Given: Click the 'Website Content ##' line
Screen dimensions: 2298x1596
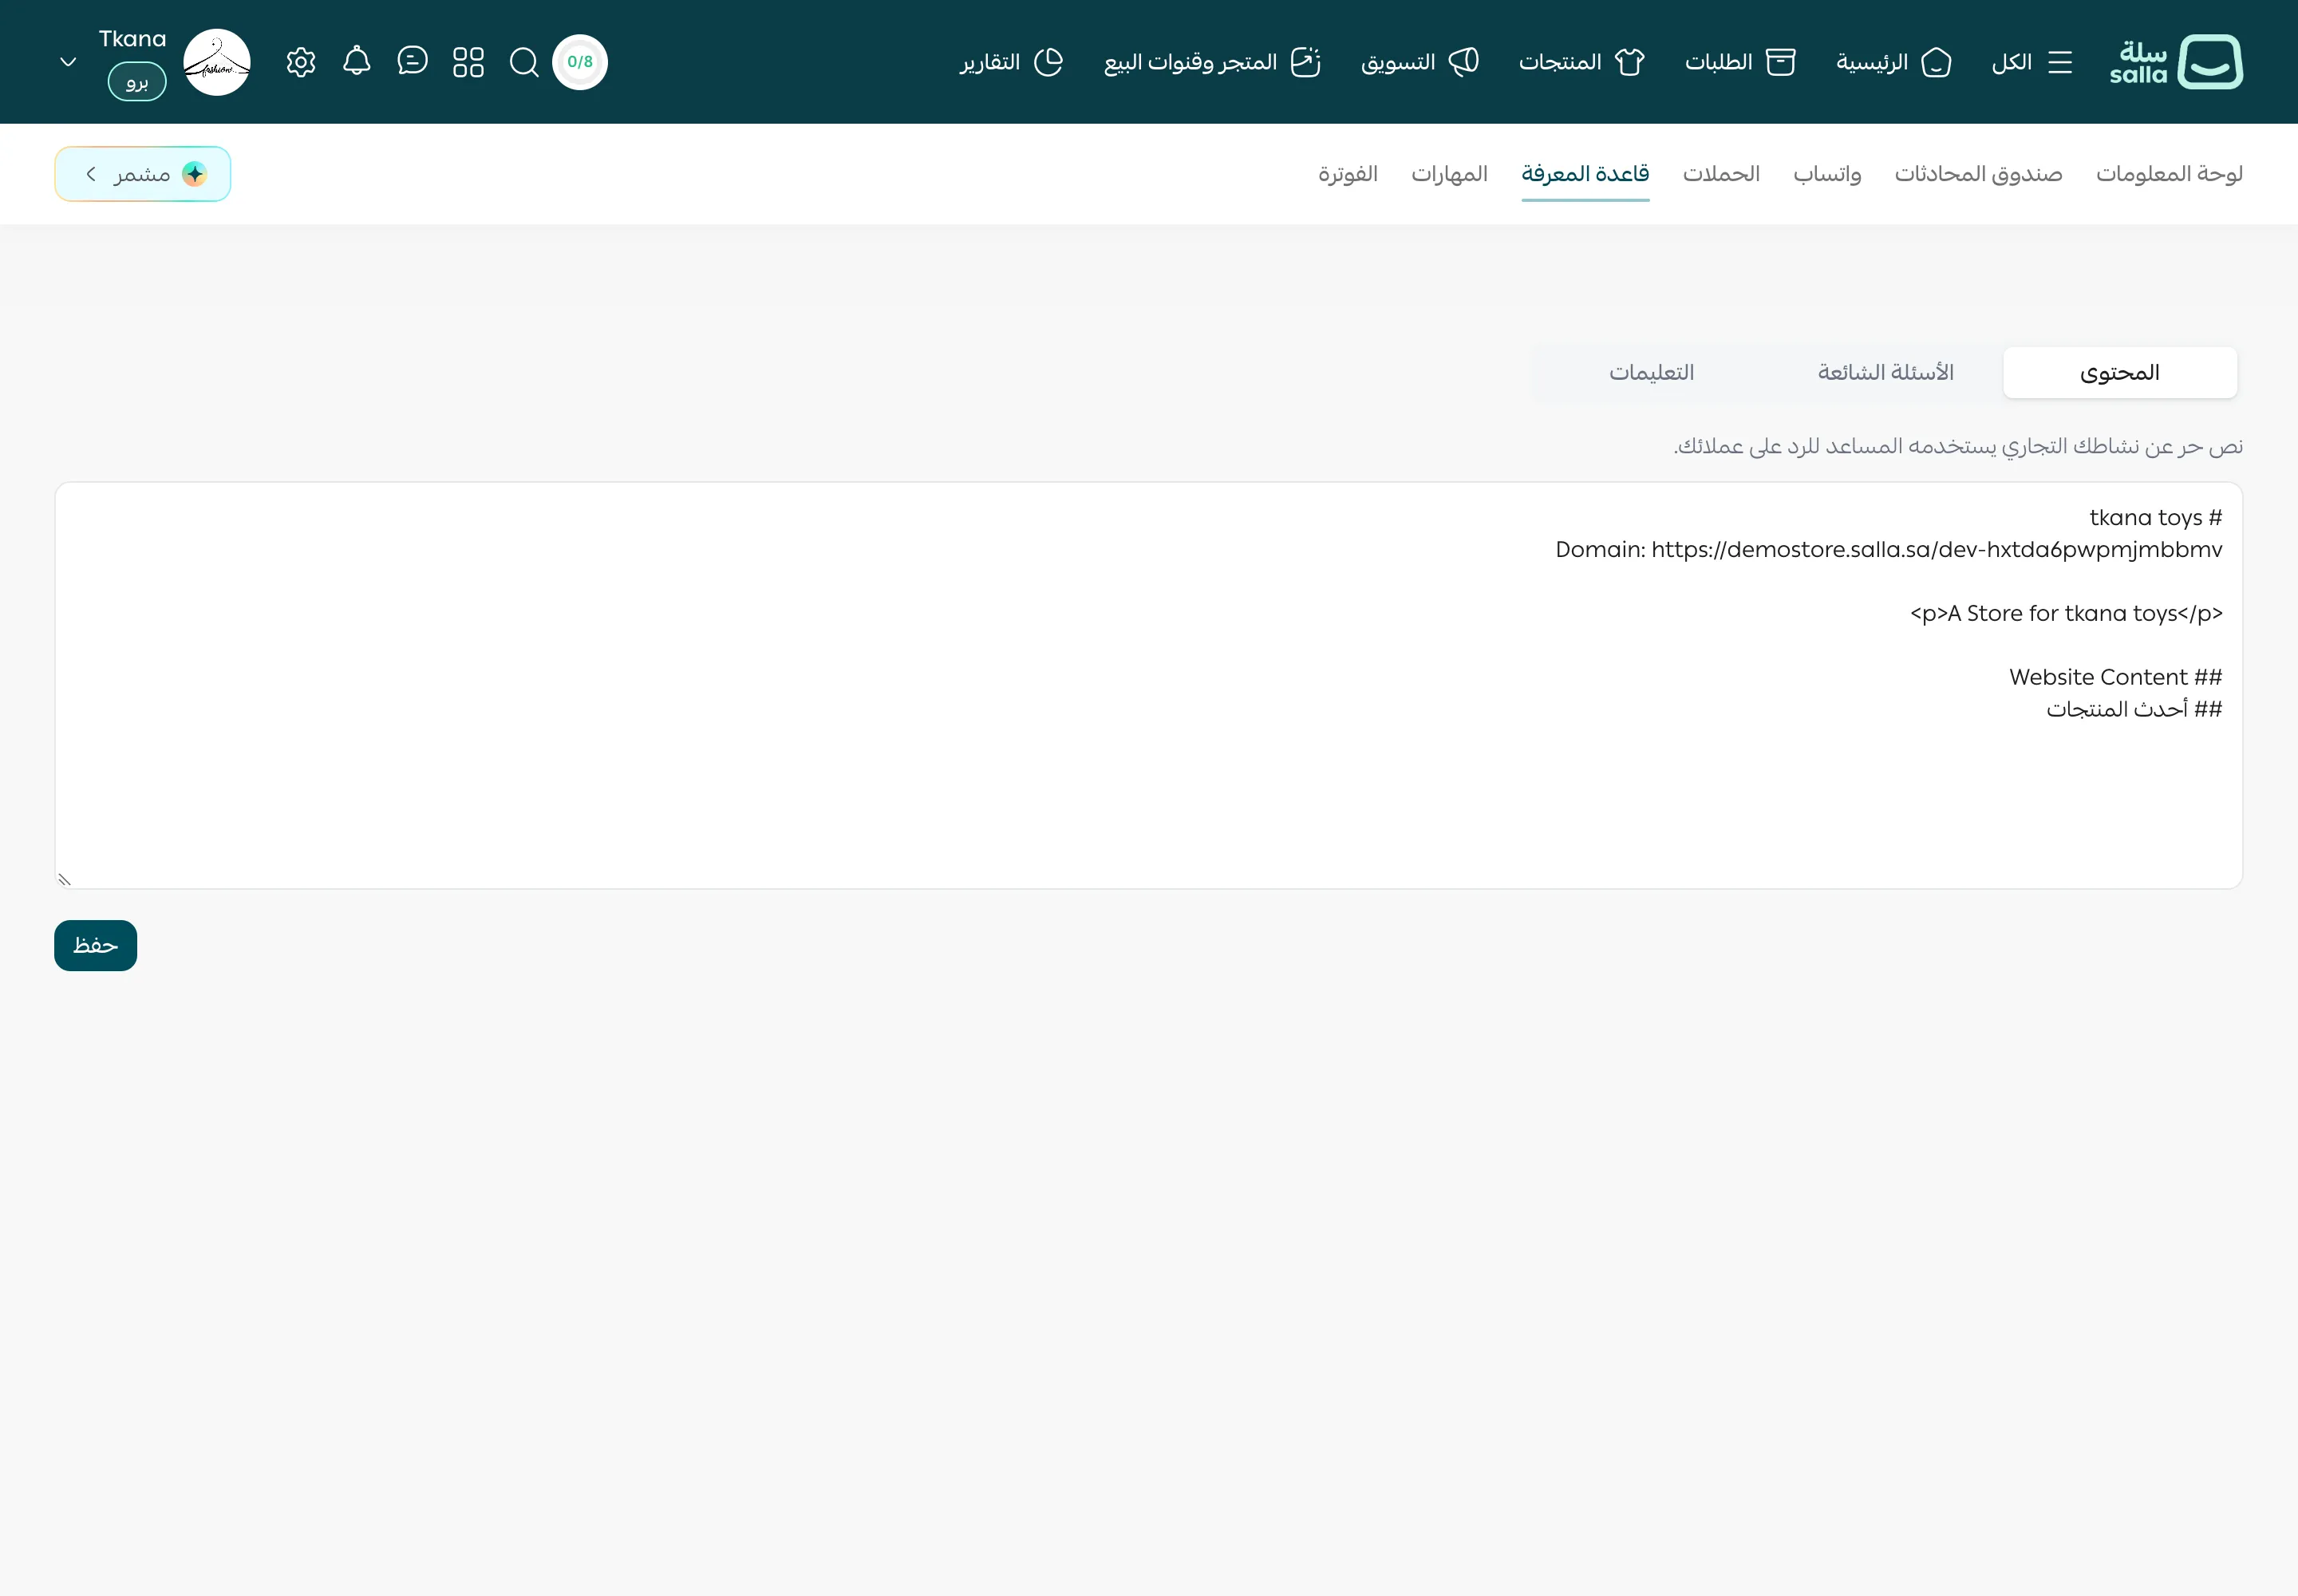Looking at the screenshot, I should tap(2115, 677).
